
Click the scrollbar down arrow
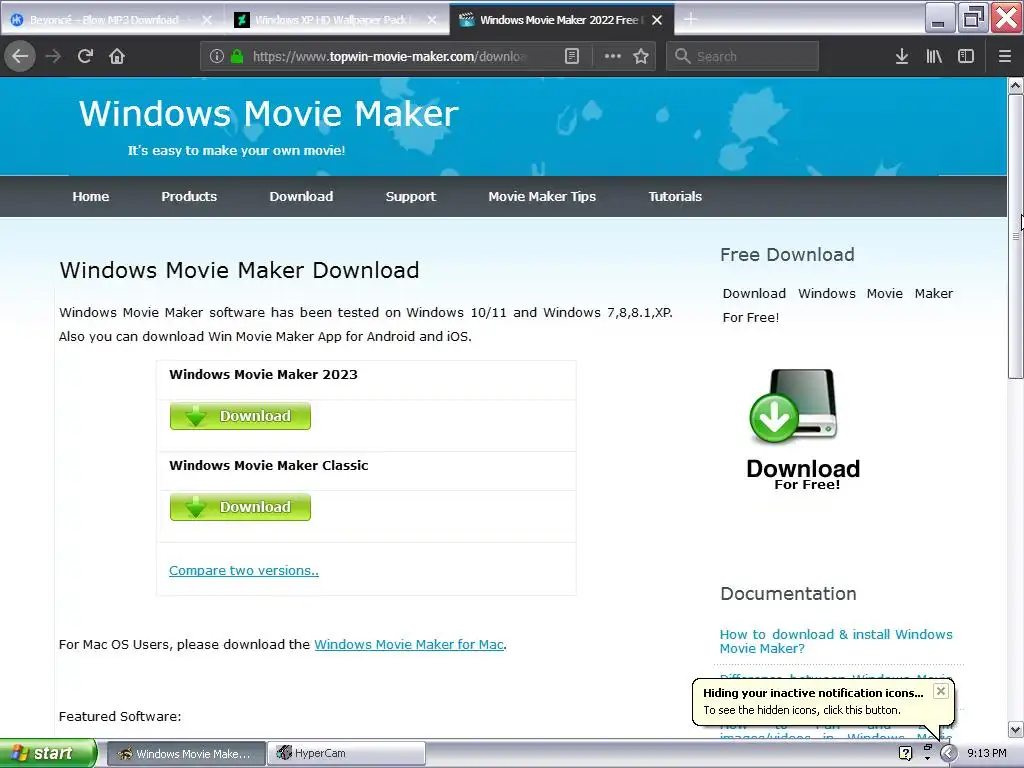point(1015,729)
